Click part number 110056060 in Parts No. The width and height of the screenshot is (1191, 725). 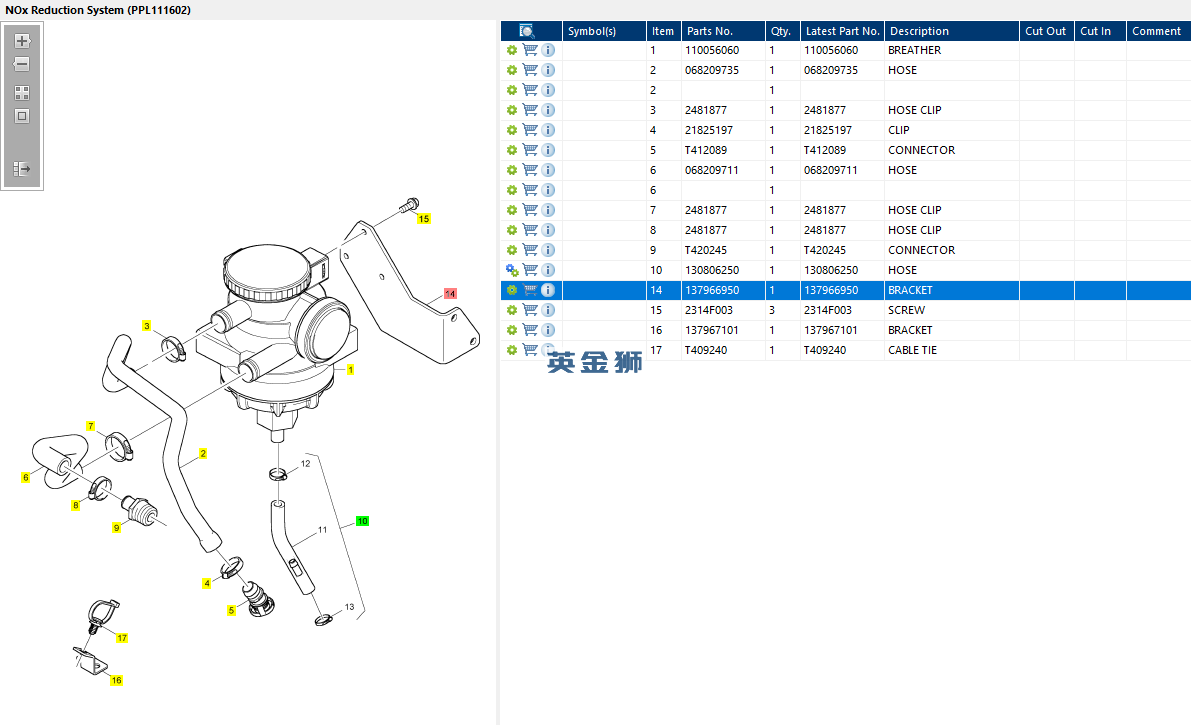pyautogui.click(x=723, y=50)
